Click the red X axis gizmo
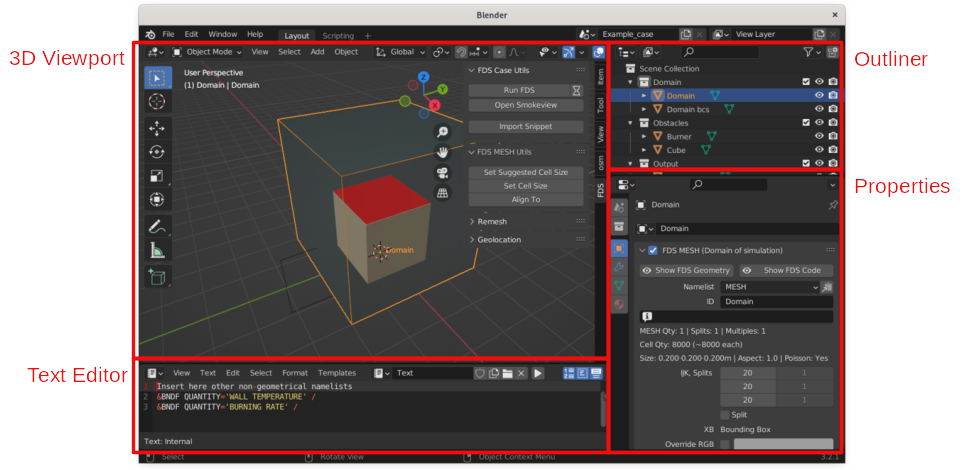The width and height of the screenshot is (962, 470). [x=436, y=105]
